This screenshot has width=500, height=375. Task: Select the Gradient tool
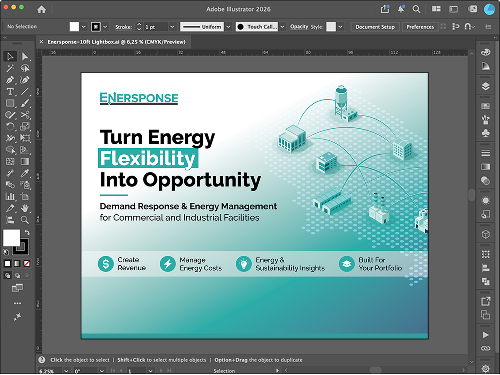coord(25,162)
